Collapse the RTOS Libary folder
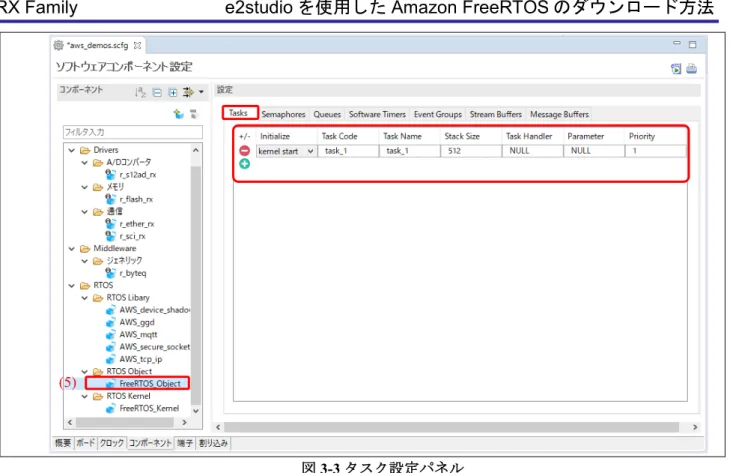This screenshot has height=473, width=730. [84, 297]
